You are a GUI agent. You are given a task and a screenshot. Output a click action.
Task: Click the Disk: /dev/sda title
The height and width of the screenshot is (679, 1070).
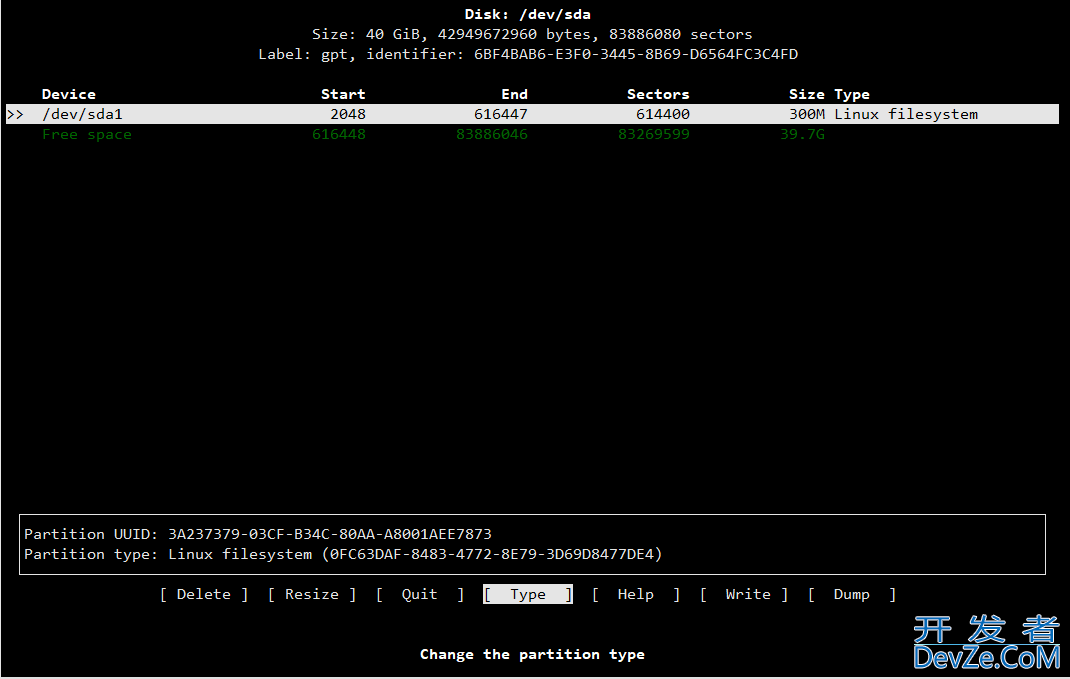coord(527,14)
